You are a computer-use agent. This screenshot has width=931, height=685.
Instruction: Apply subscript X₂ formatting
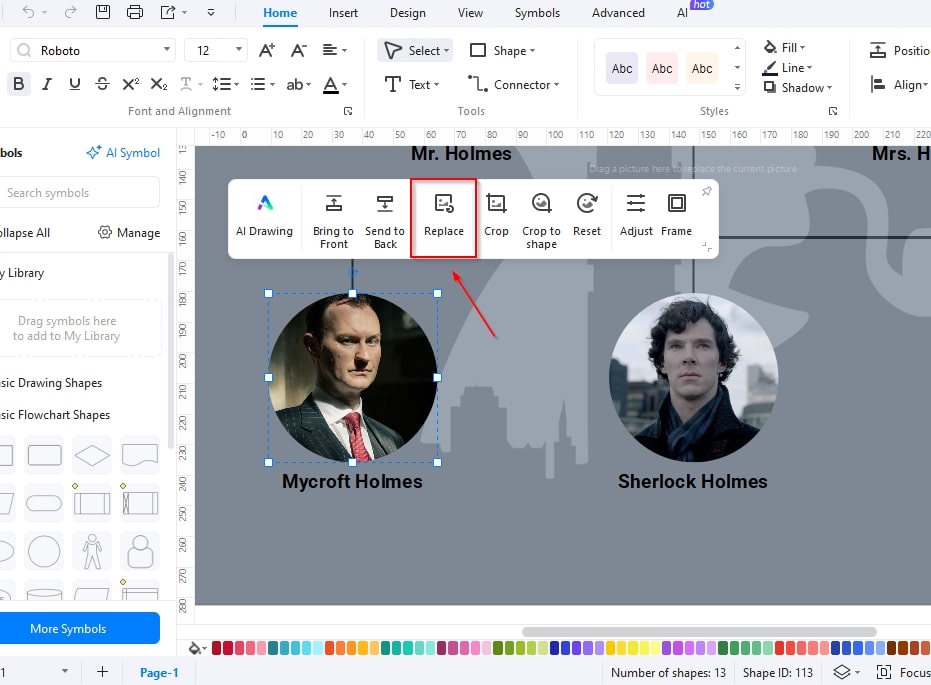tap(159, 84)
